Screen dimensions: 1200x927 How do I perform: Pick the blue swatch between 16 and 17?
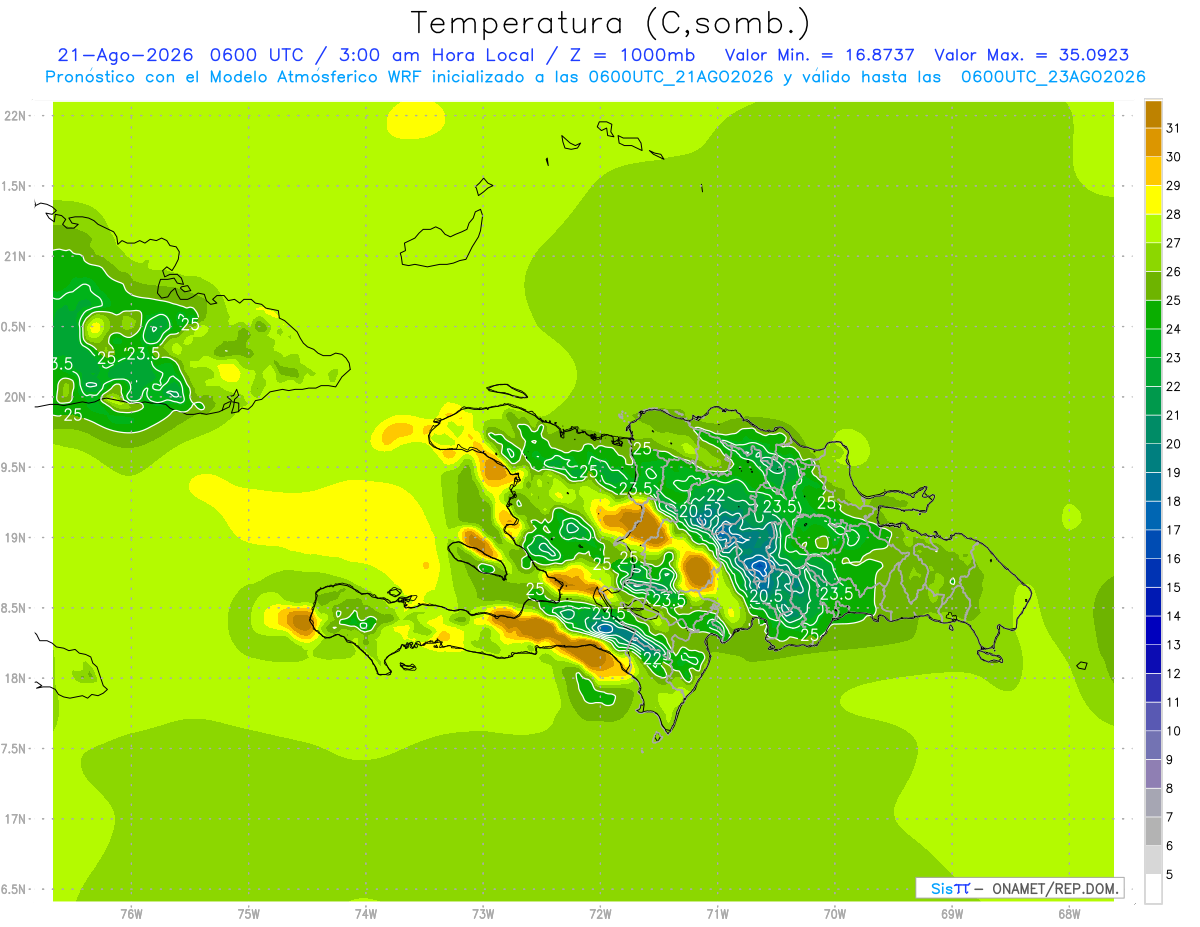pyautogui.click(x=1153, y=544)
